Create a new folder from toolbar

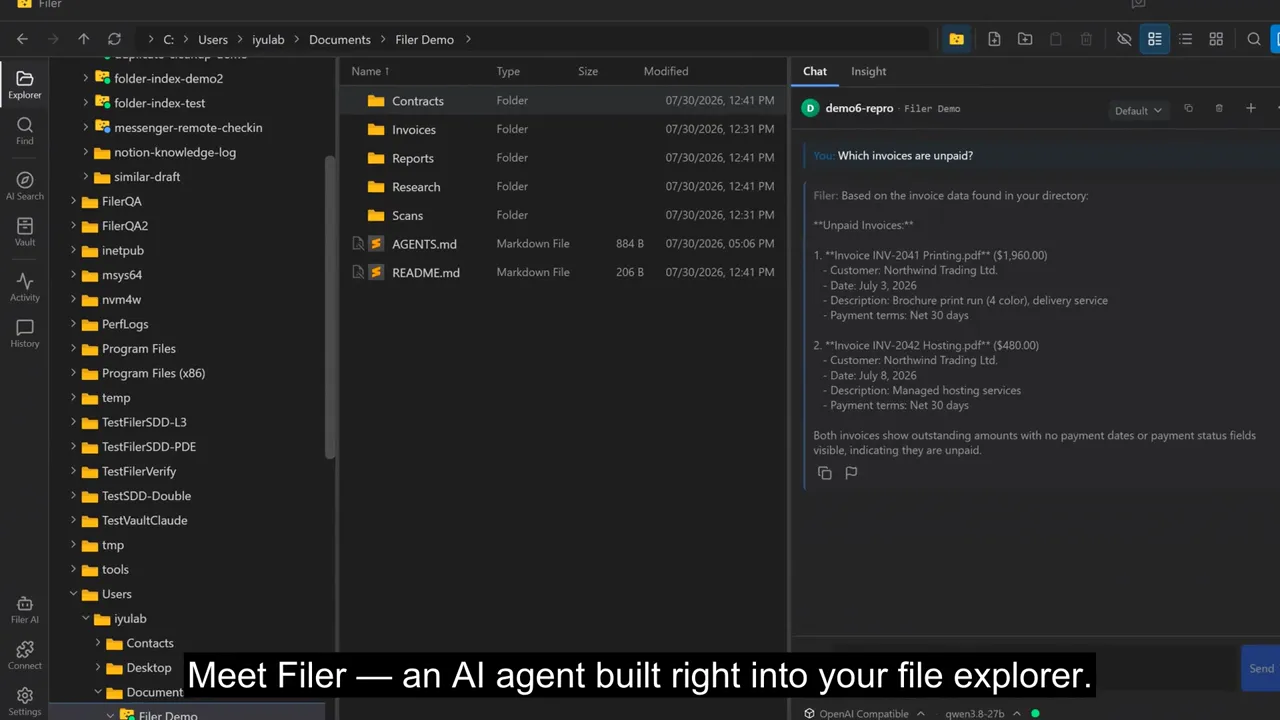pyautogui.click(x=1025, y=39)
